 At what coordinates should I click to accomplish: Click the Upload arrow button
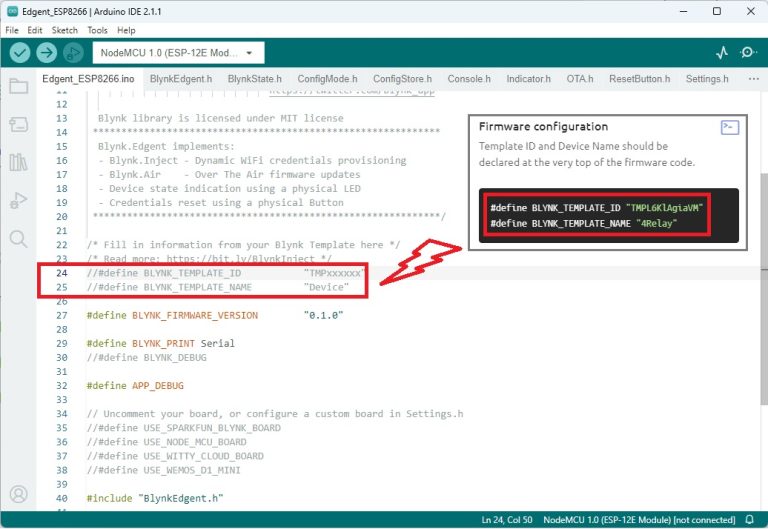(46, 53)
